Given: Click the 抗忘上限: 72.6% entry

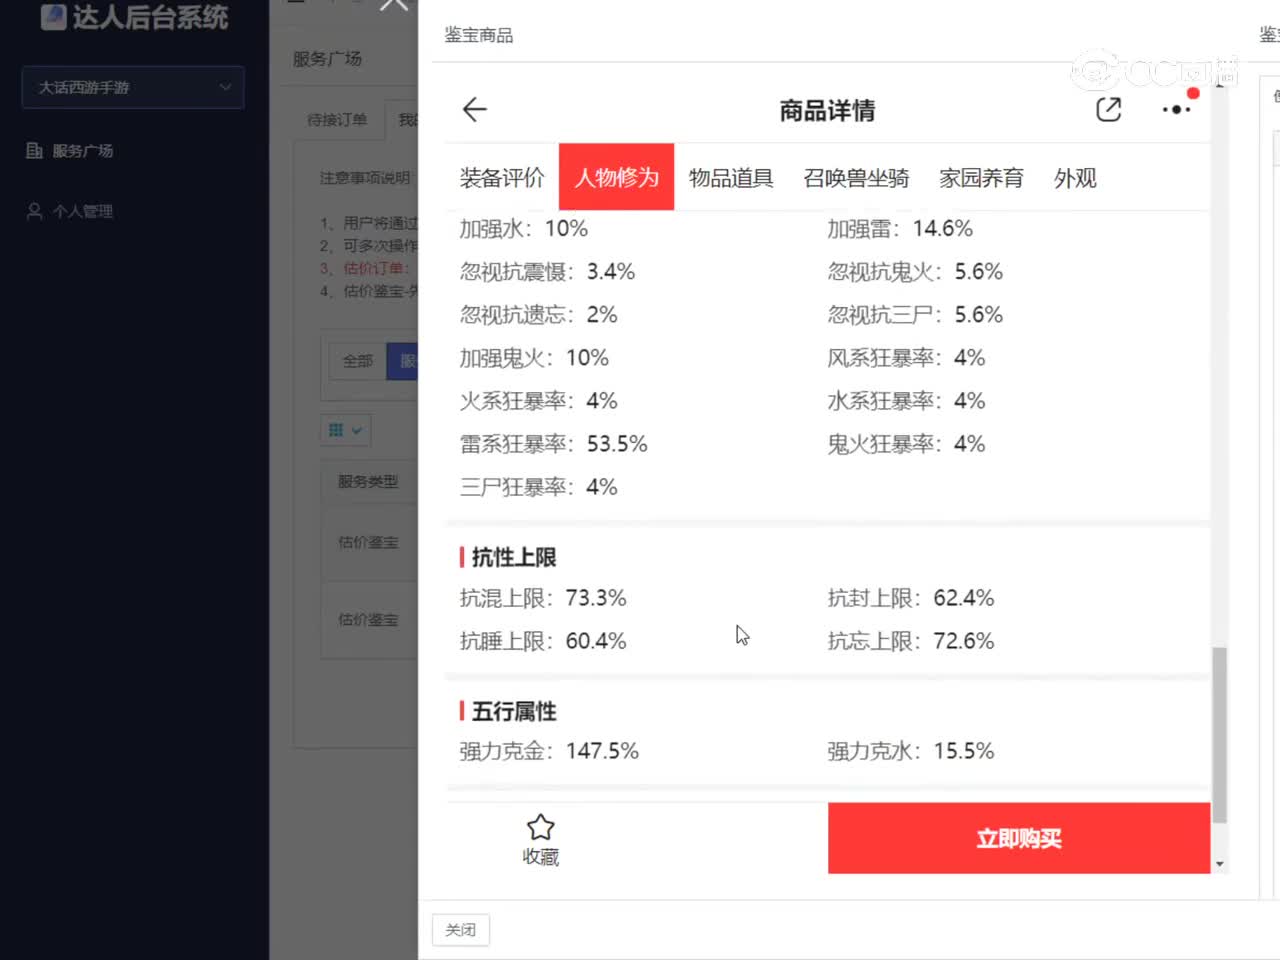Looking at the screenshot, I should 911,641.
